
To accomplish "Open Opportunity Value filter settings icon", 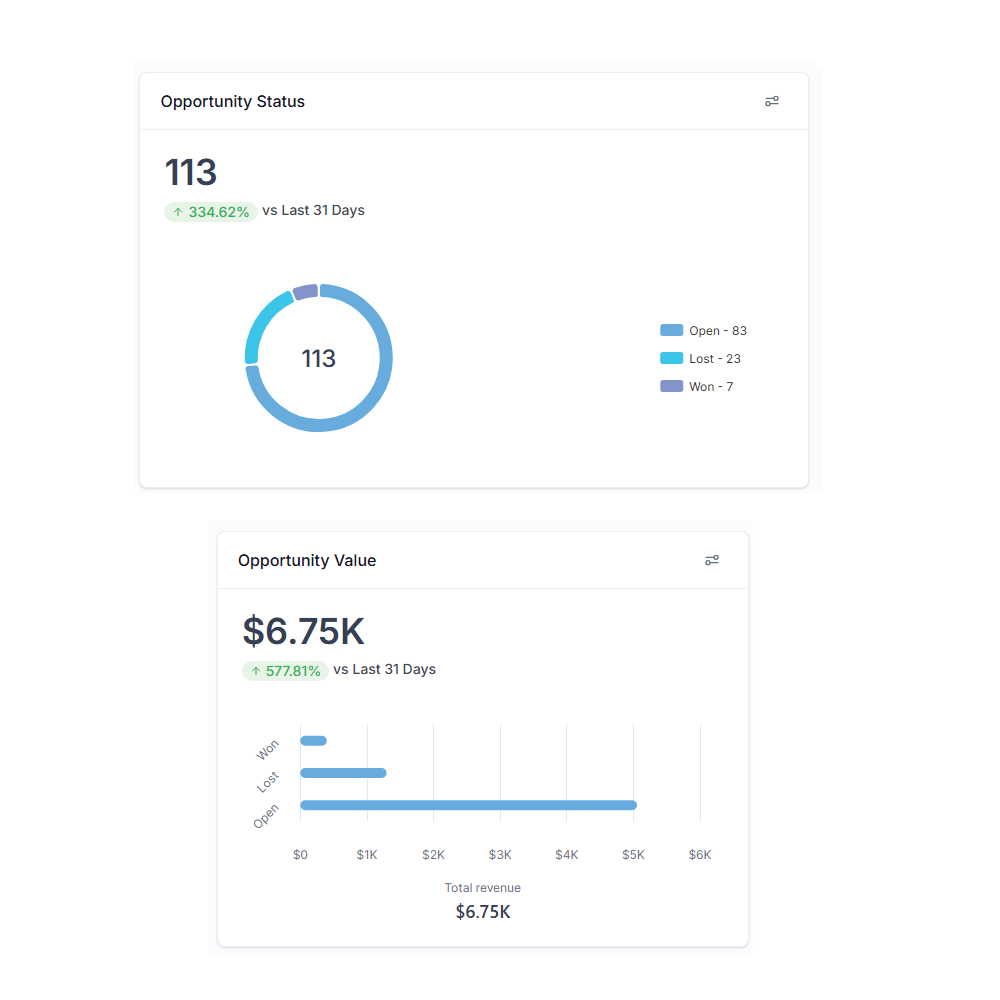I will (712, 560).
